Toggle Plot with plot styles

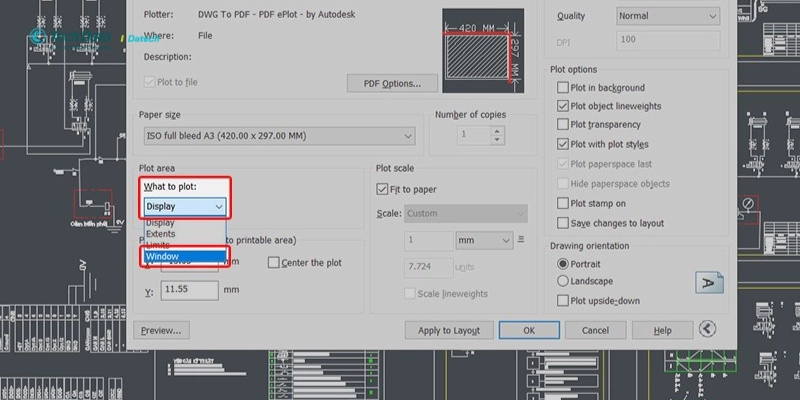tap(563, 144)
